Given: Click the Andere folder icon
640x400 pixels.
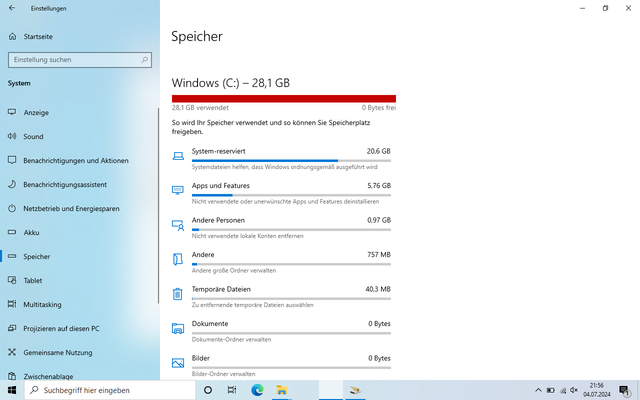Looking at the screenshot, I should (178, 259).
